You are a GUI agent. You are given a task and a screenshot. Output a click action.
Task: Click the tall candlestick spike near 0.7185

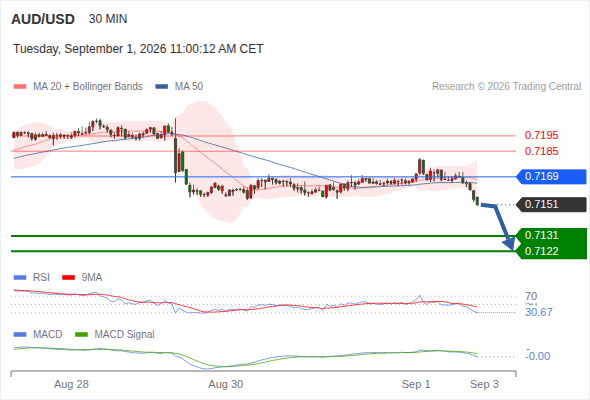(x=175, y=151)
